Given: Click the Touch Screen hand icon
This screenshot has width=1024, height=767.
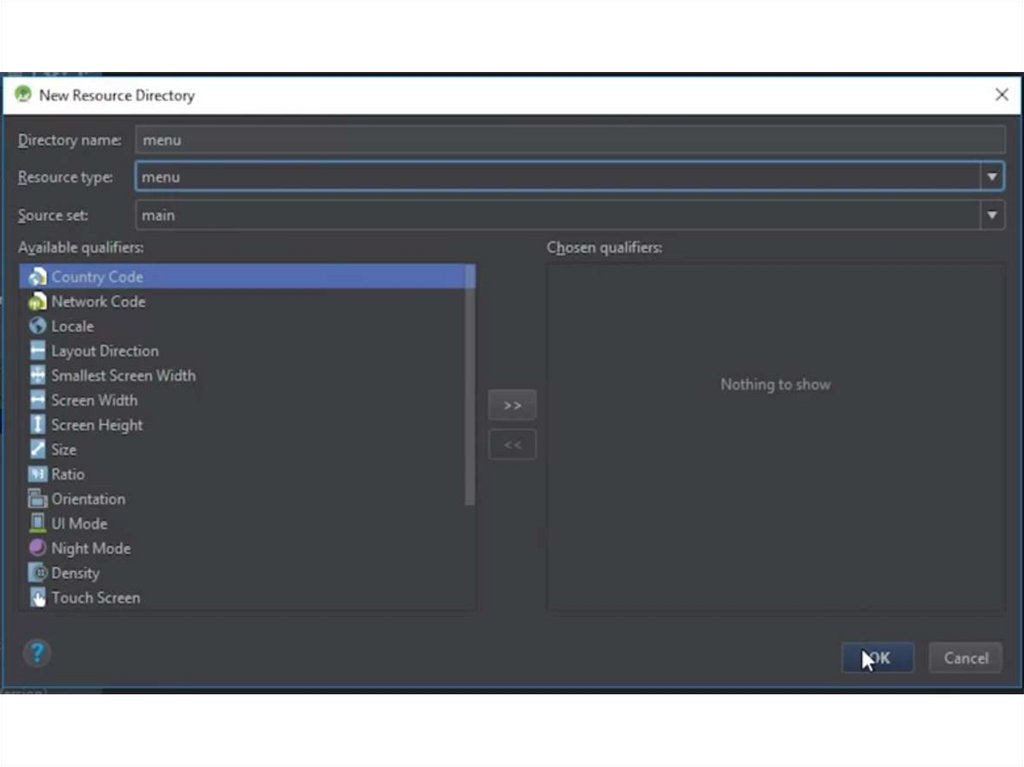Looking at the screenshot, I should [37, 598].
